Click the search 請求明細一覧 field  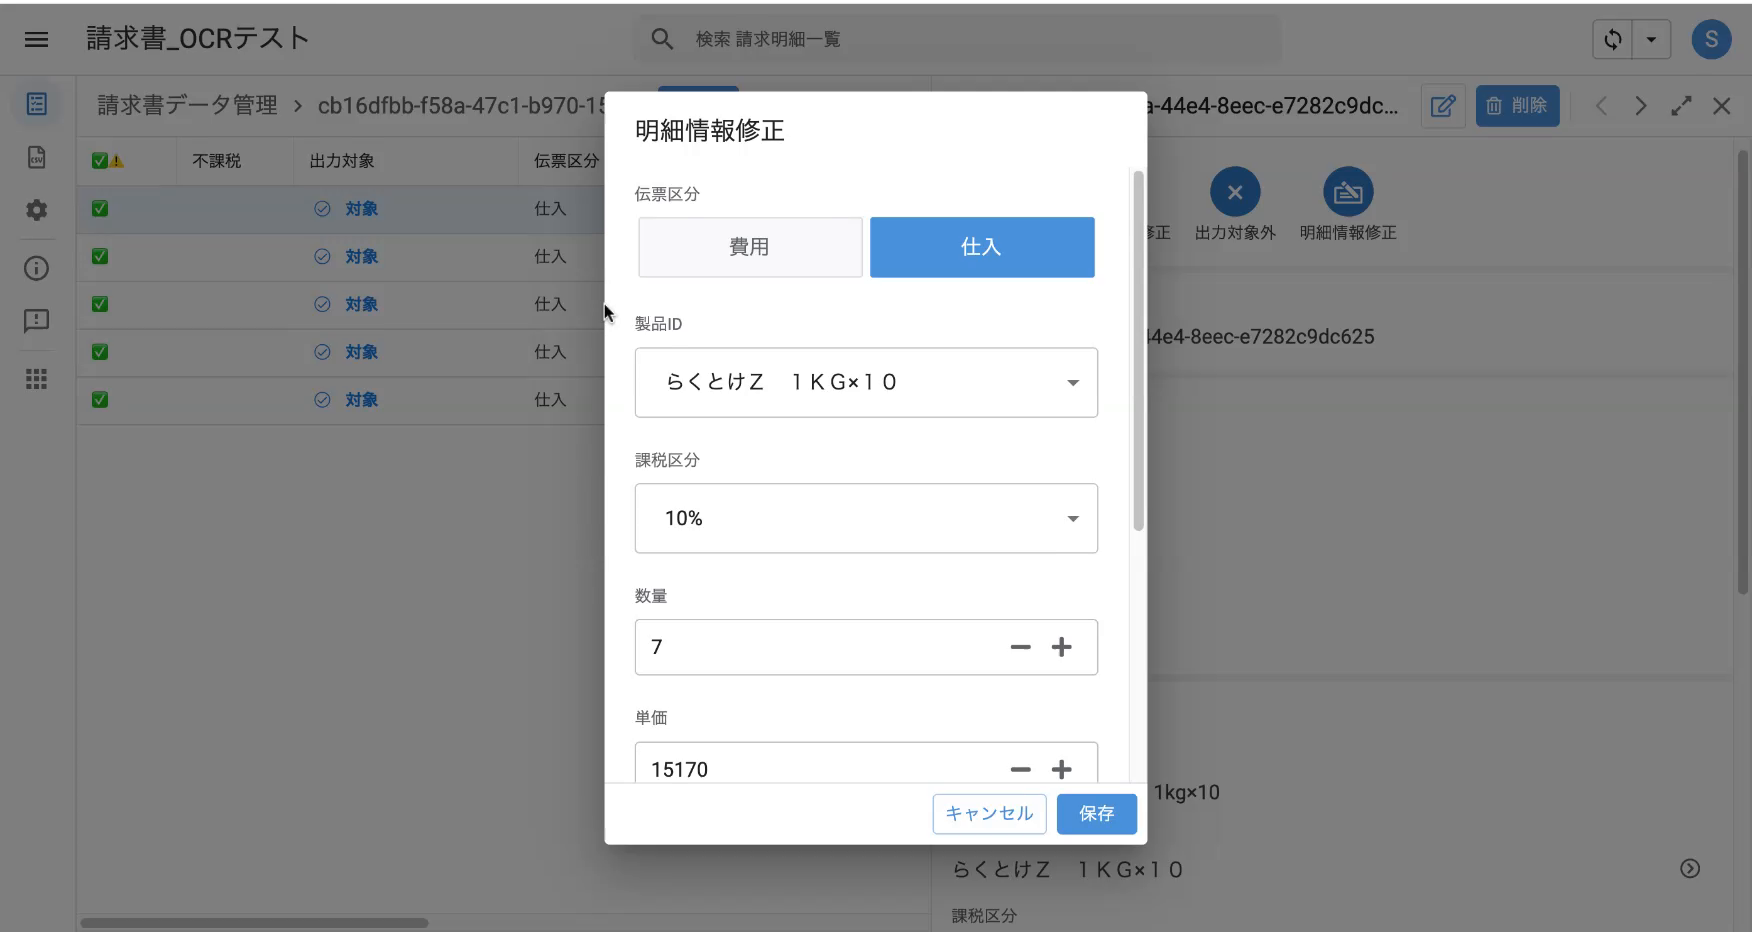(x=956, y=39)
